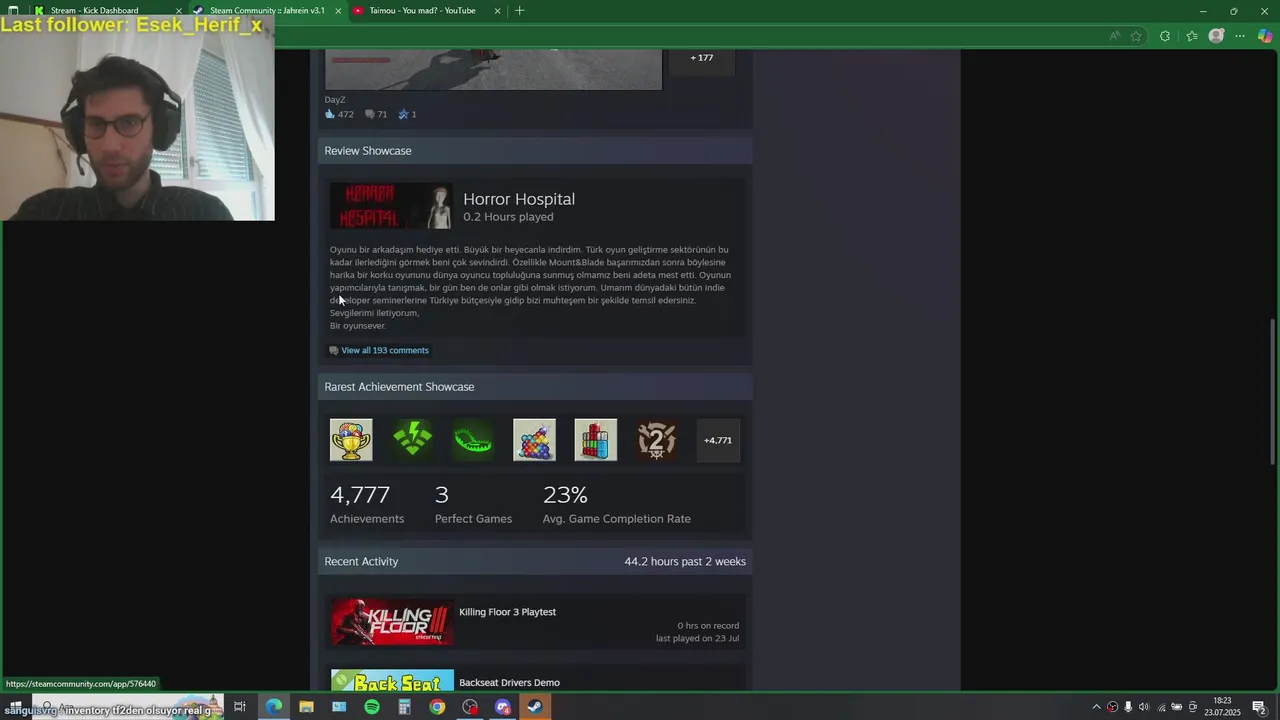Click the Rarest Achievement Showcase header
Viewport: 1280px width, 720px height.
tap(535, 387)
